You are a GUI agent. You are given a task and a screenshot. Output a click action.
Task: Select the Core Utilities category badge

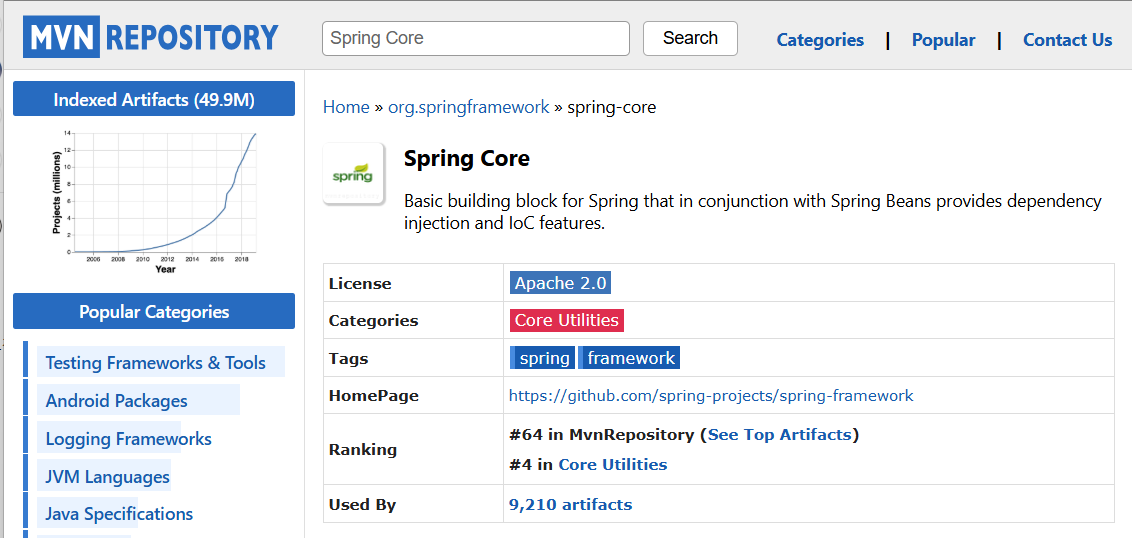(566, 320)
